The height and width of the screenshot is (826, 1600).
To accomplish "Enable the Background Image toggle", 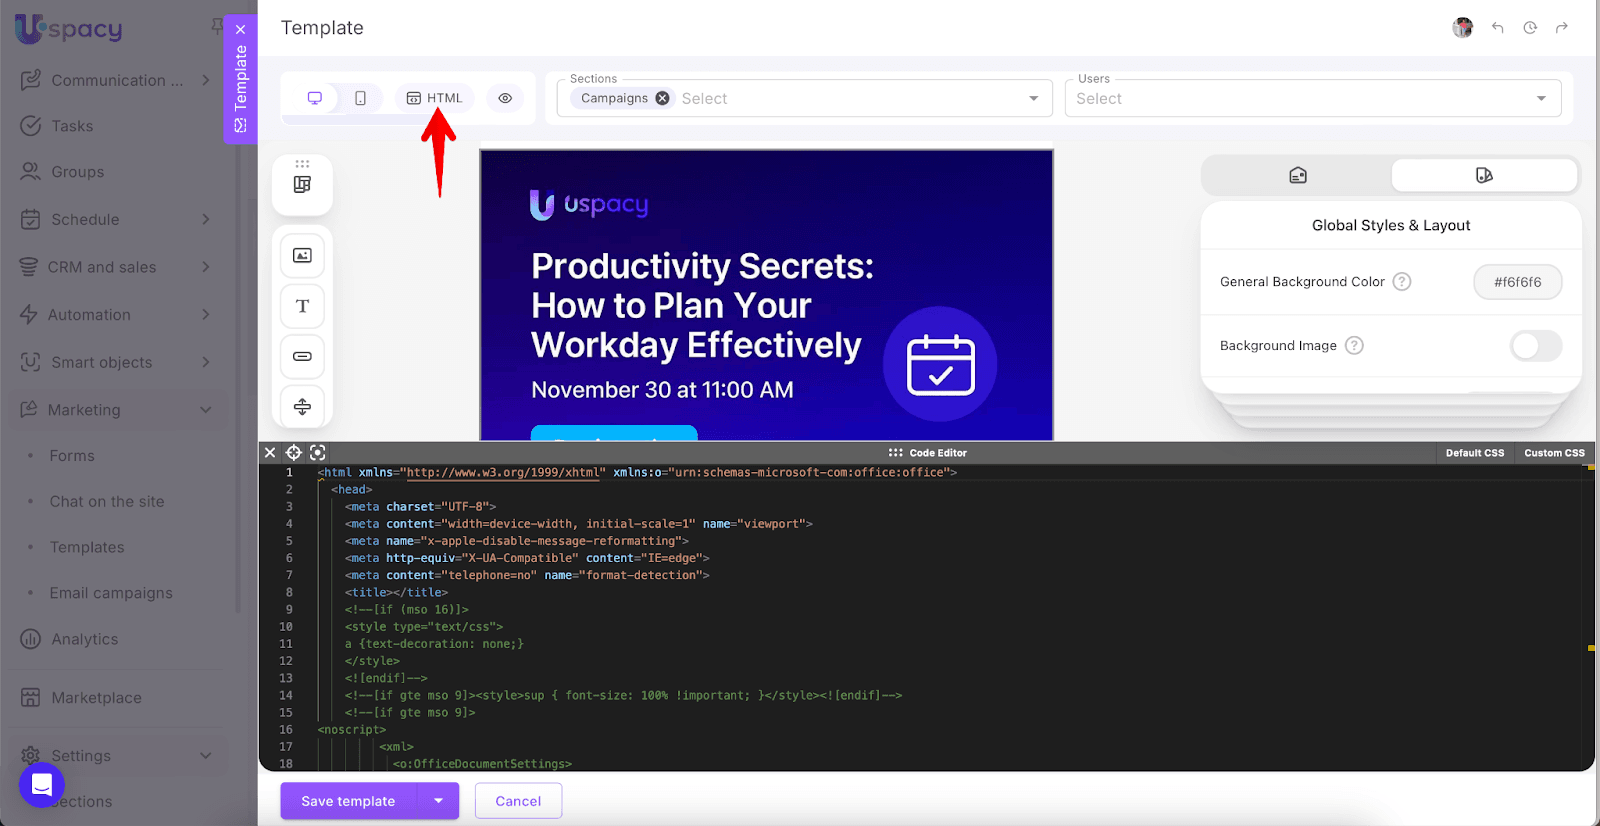I will [x=1536, y=346].
